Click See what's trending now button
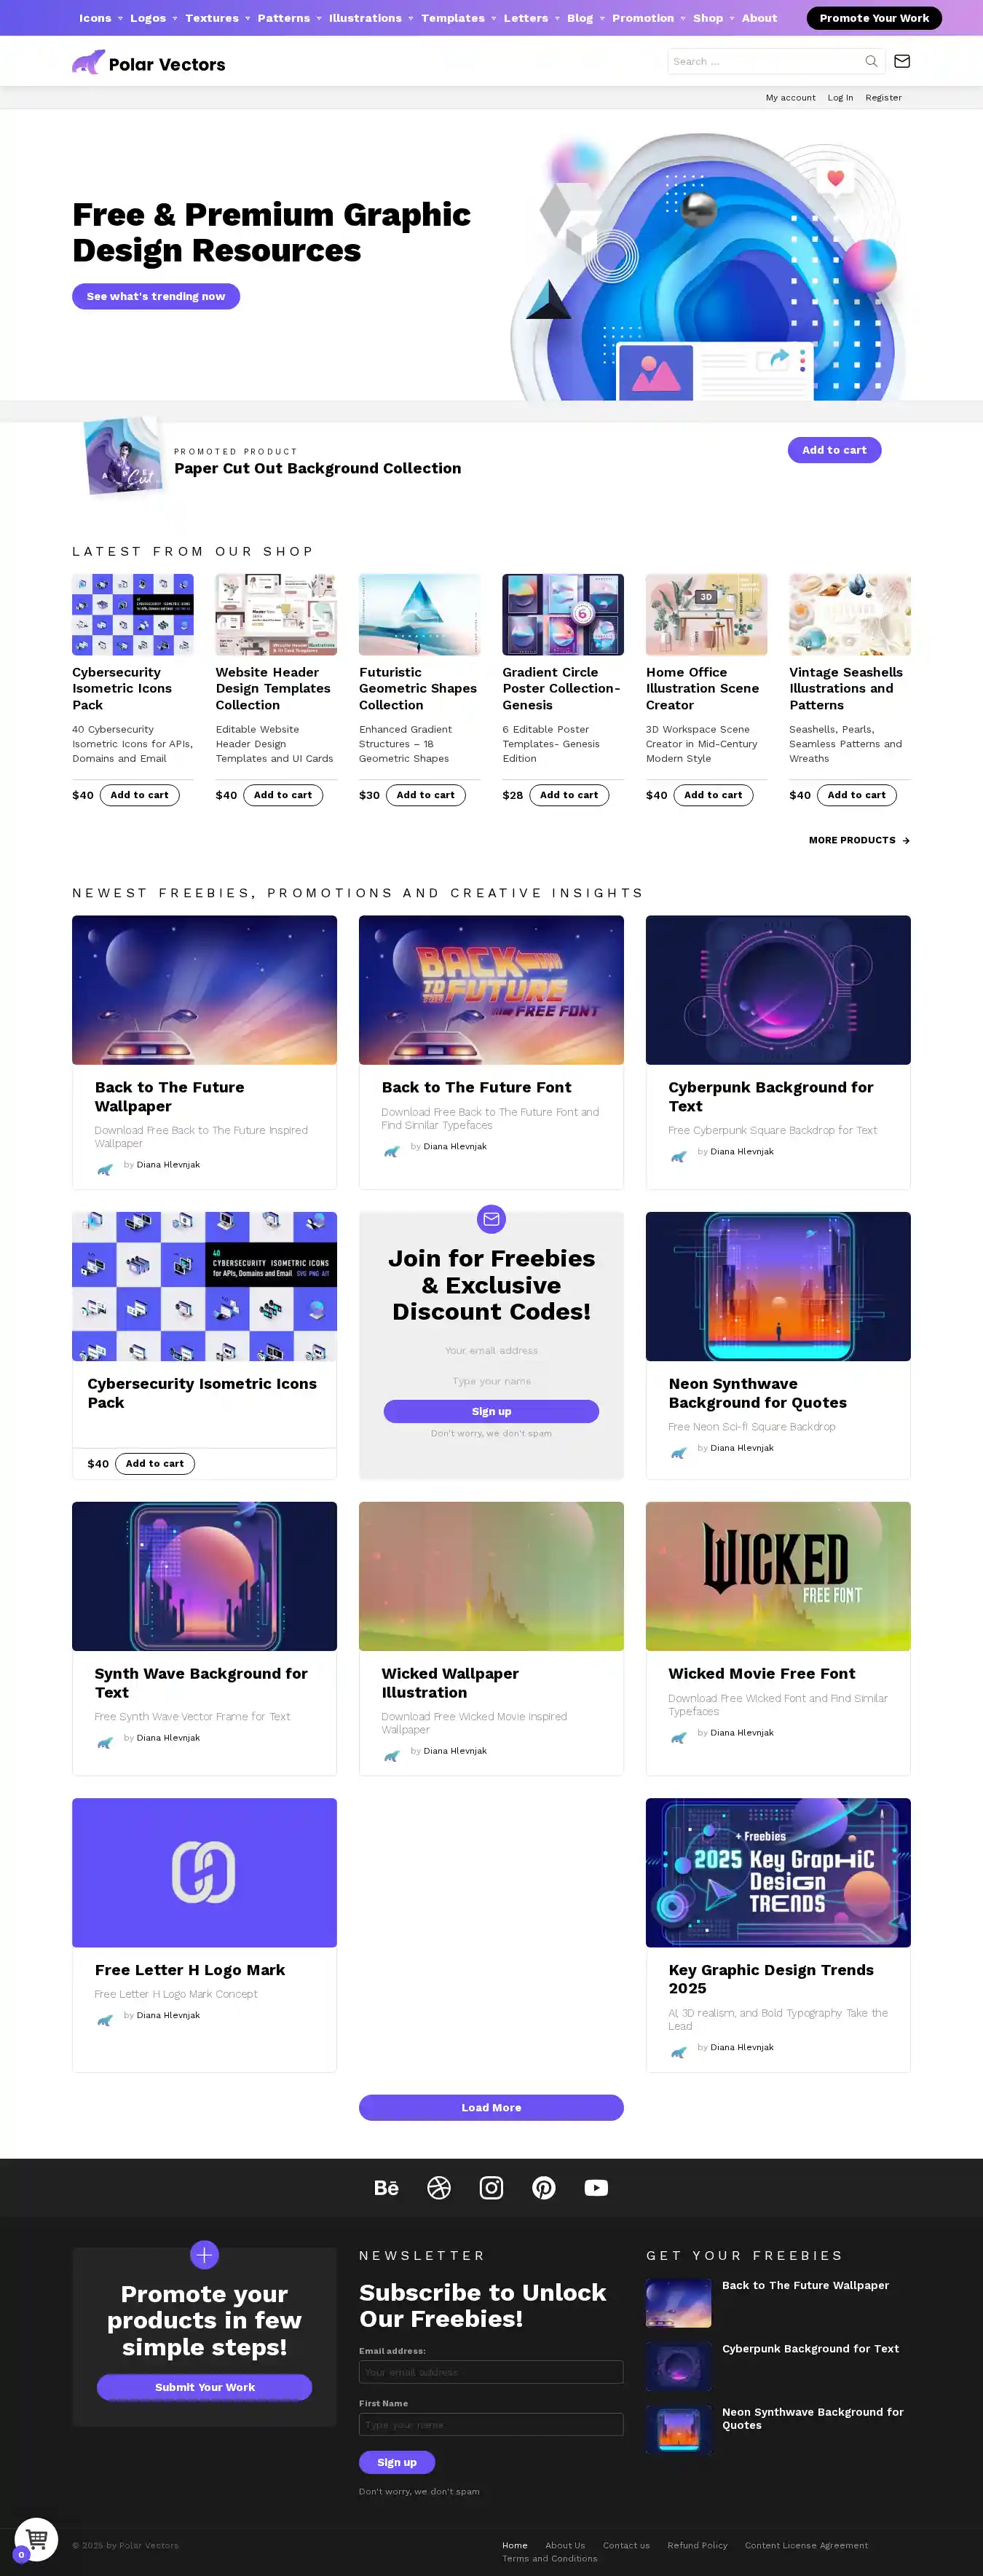The width and height of the screenshot is (983, 2576). 156,296
